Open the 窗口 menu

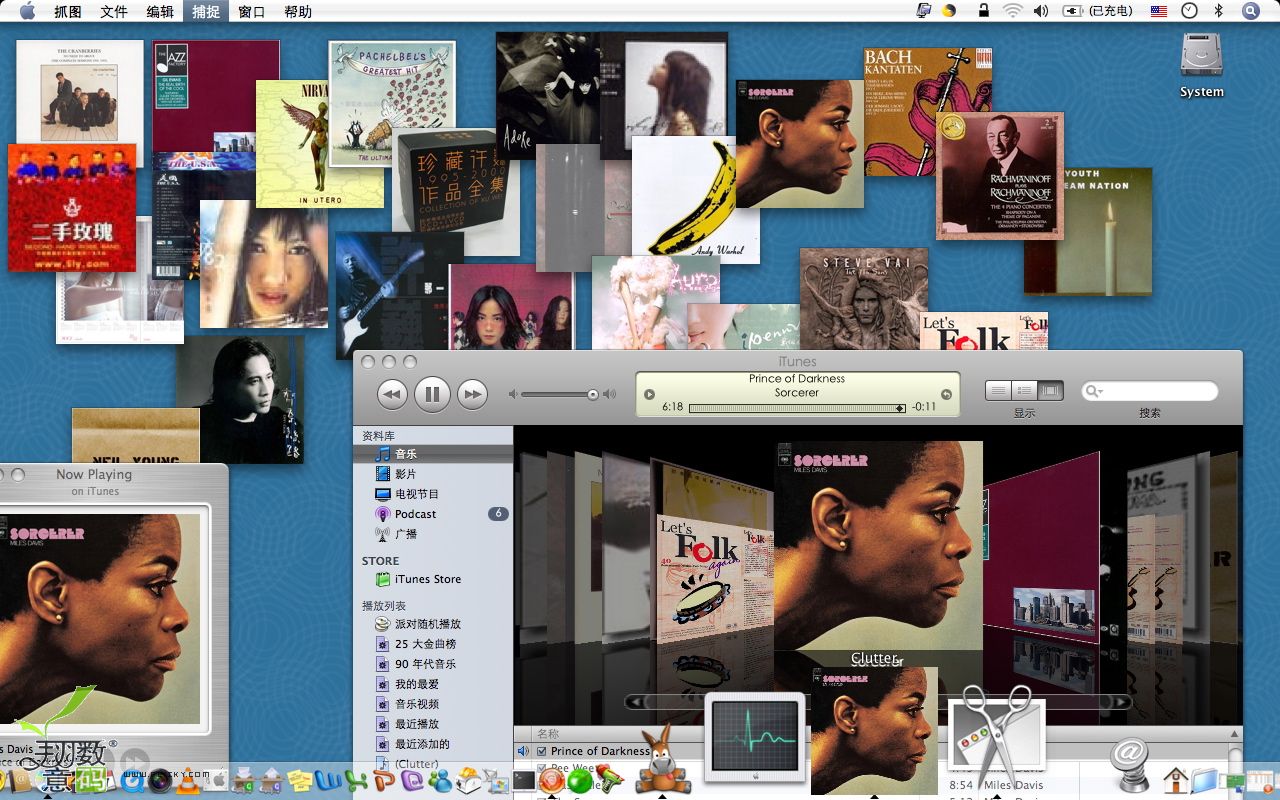252,11
